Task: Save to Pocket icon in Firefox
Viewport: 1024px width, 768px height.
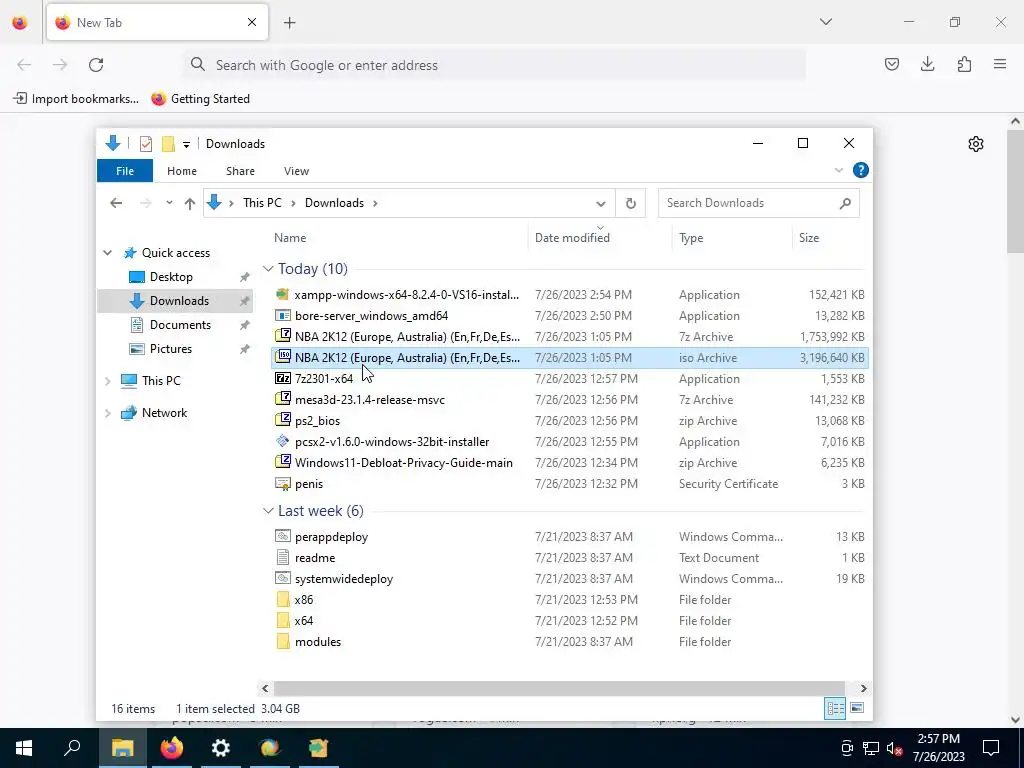Action: [x=891, y=64]
